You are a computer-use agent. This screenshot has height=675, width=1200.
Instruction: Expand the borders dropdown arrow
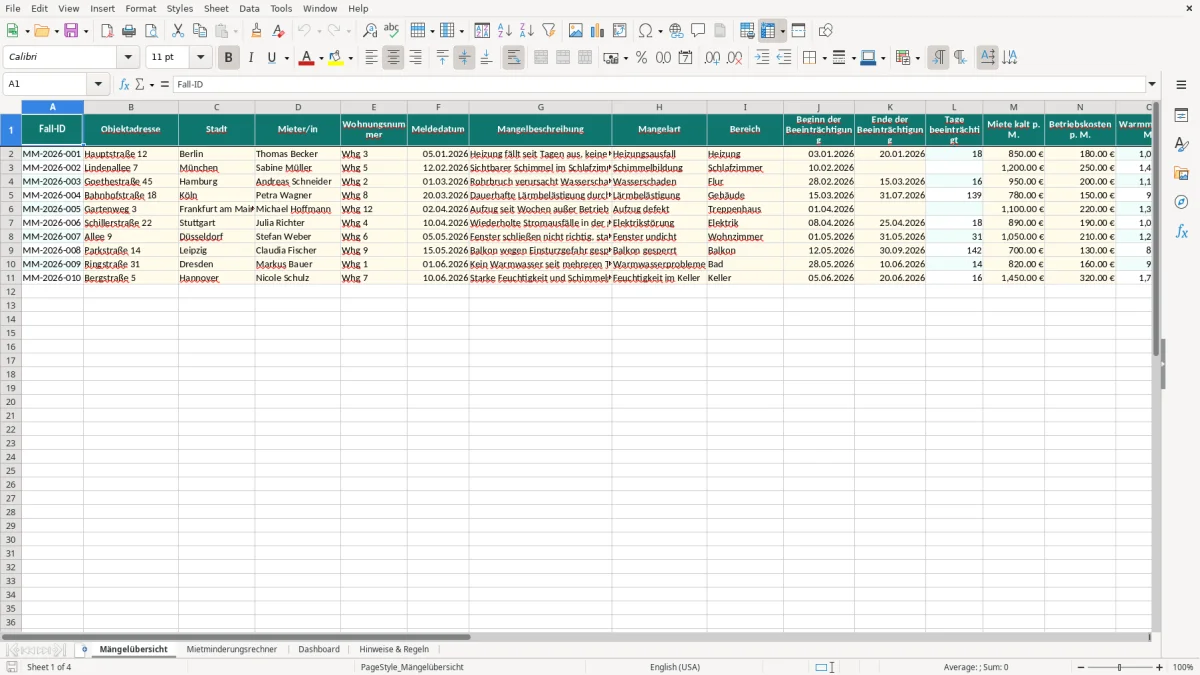(823, 58)
